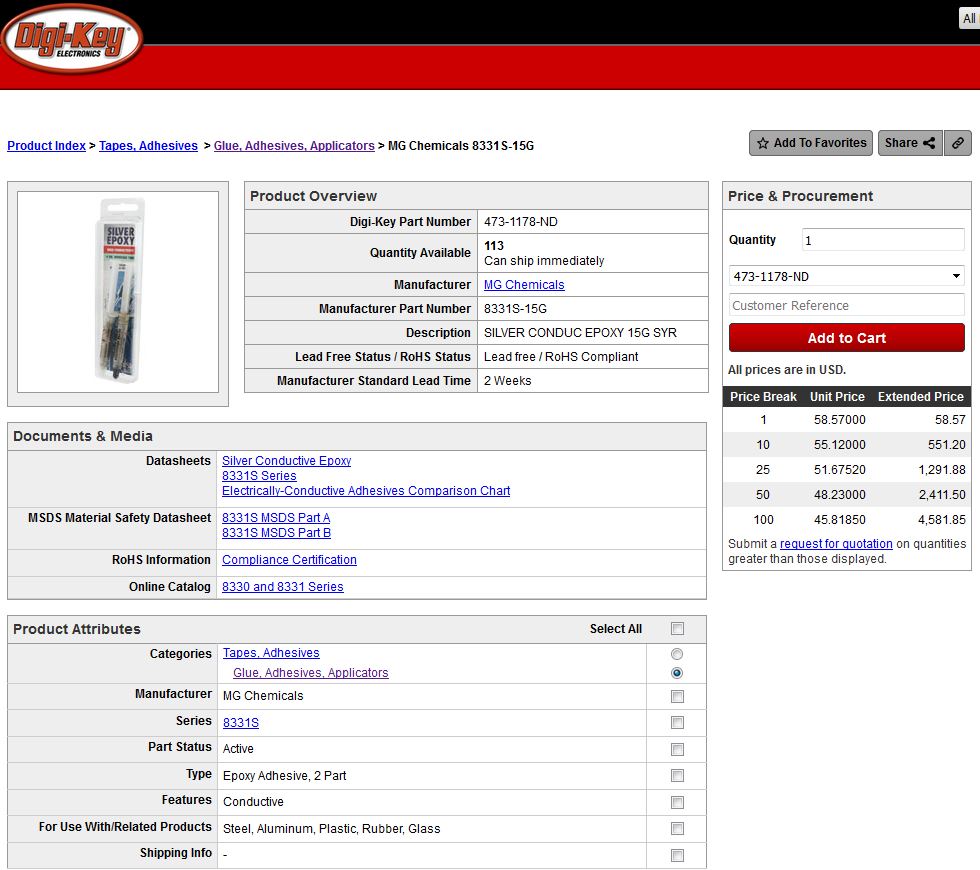Check the For Use With/Related Products checkbox
Viewport: 980px width, 870px height.
pyautogui.click(x=677, y=829)
